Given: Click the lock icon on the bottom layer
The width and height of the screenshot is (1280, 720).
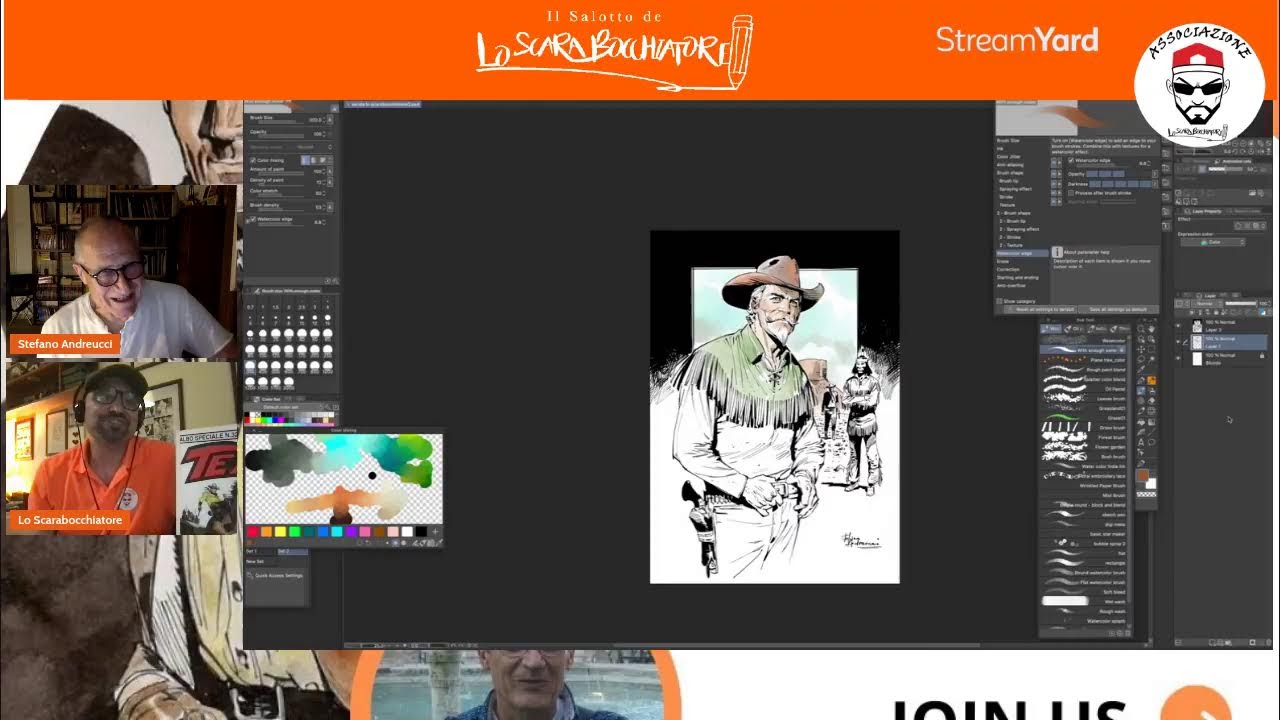Looking at the screenshot, I should [x=1262, y=355].
